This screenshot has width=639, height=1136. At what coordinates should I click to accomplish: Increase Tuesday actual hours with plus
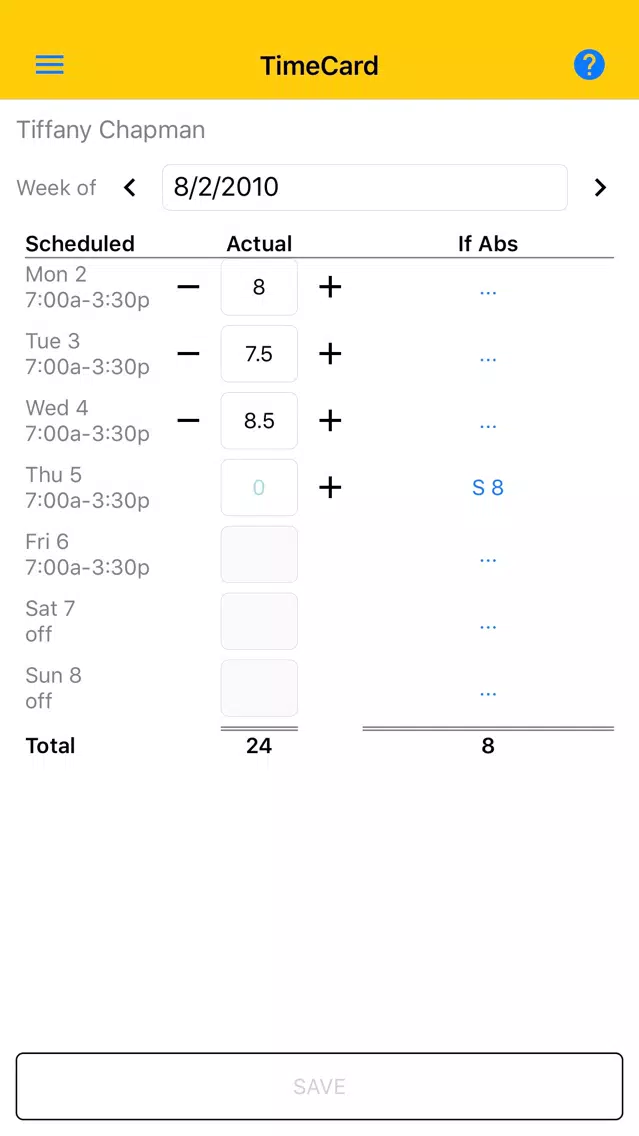click(x=330, y=354)
